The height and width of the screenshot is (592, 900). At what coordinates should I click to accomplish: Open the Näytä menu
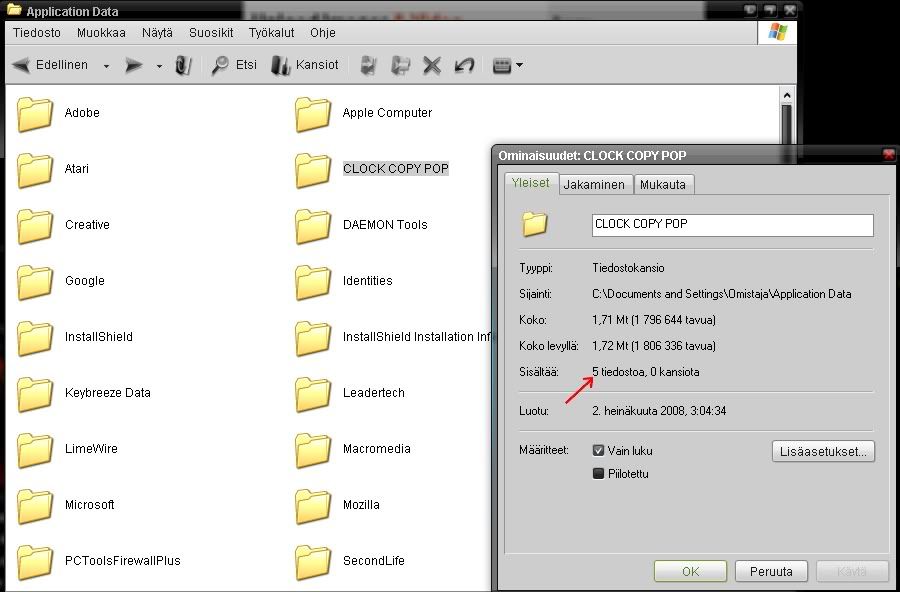(157, 33)
